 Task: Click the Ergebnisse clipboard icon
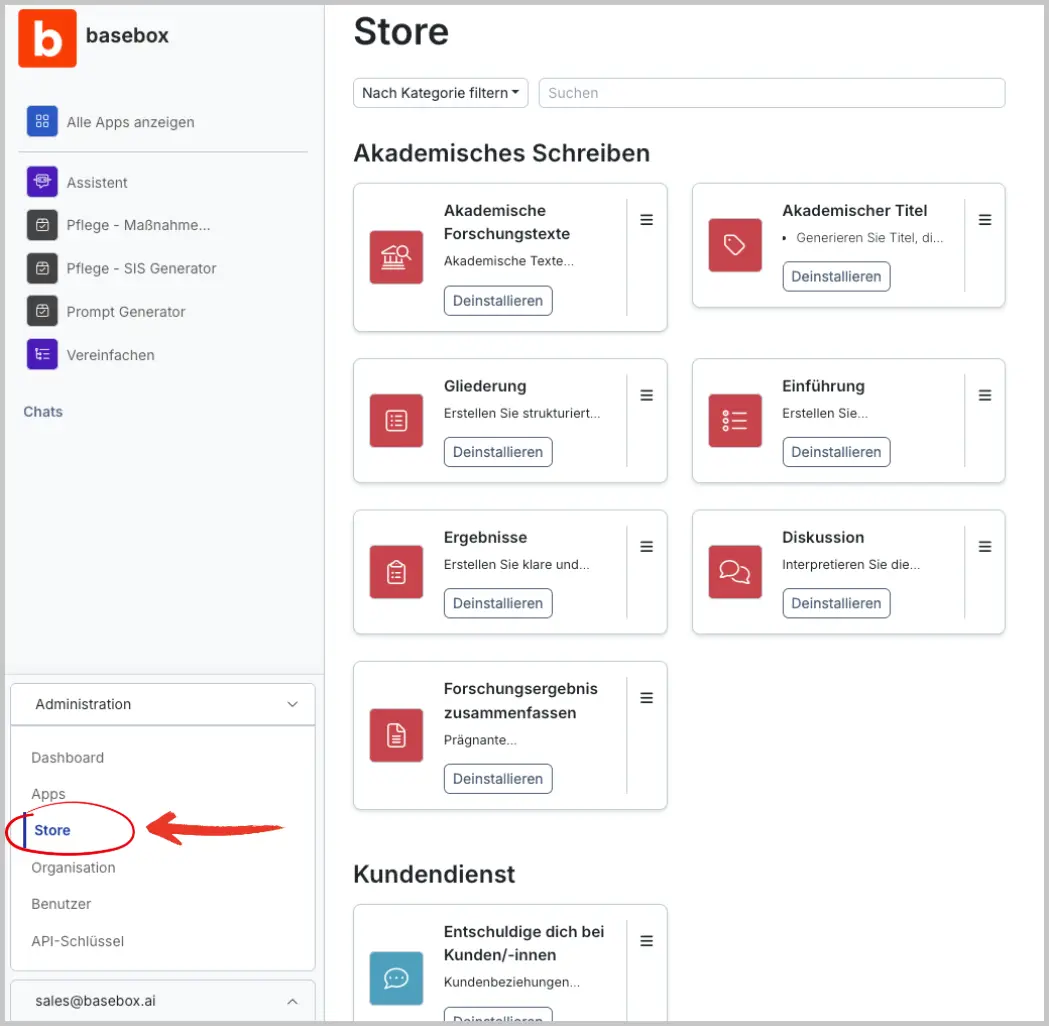click(396, 572)
